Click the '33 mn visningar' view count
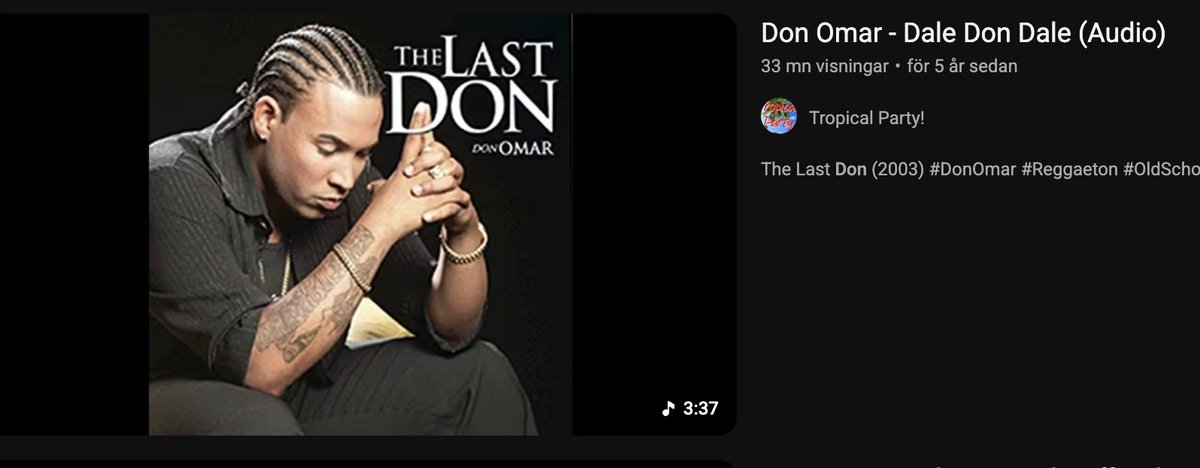The width and height of the screenshot is (1200, 468). 825,67
